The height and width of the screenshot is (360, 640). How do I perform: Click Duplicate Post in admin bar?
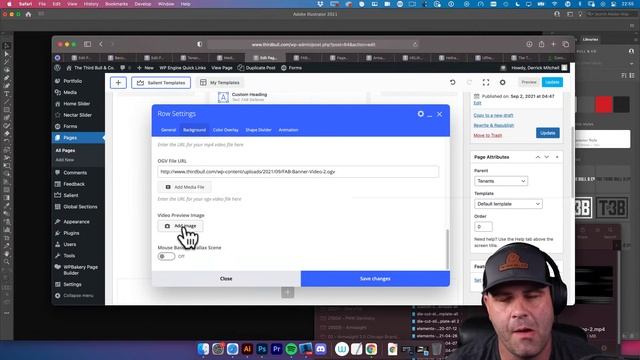pyautogui.click(x=257, y=68)
